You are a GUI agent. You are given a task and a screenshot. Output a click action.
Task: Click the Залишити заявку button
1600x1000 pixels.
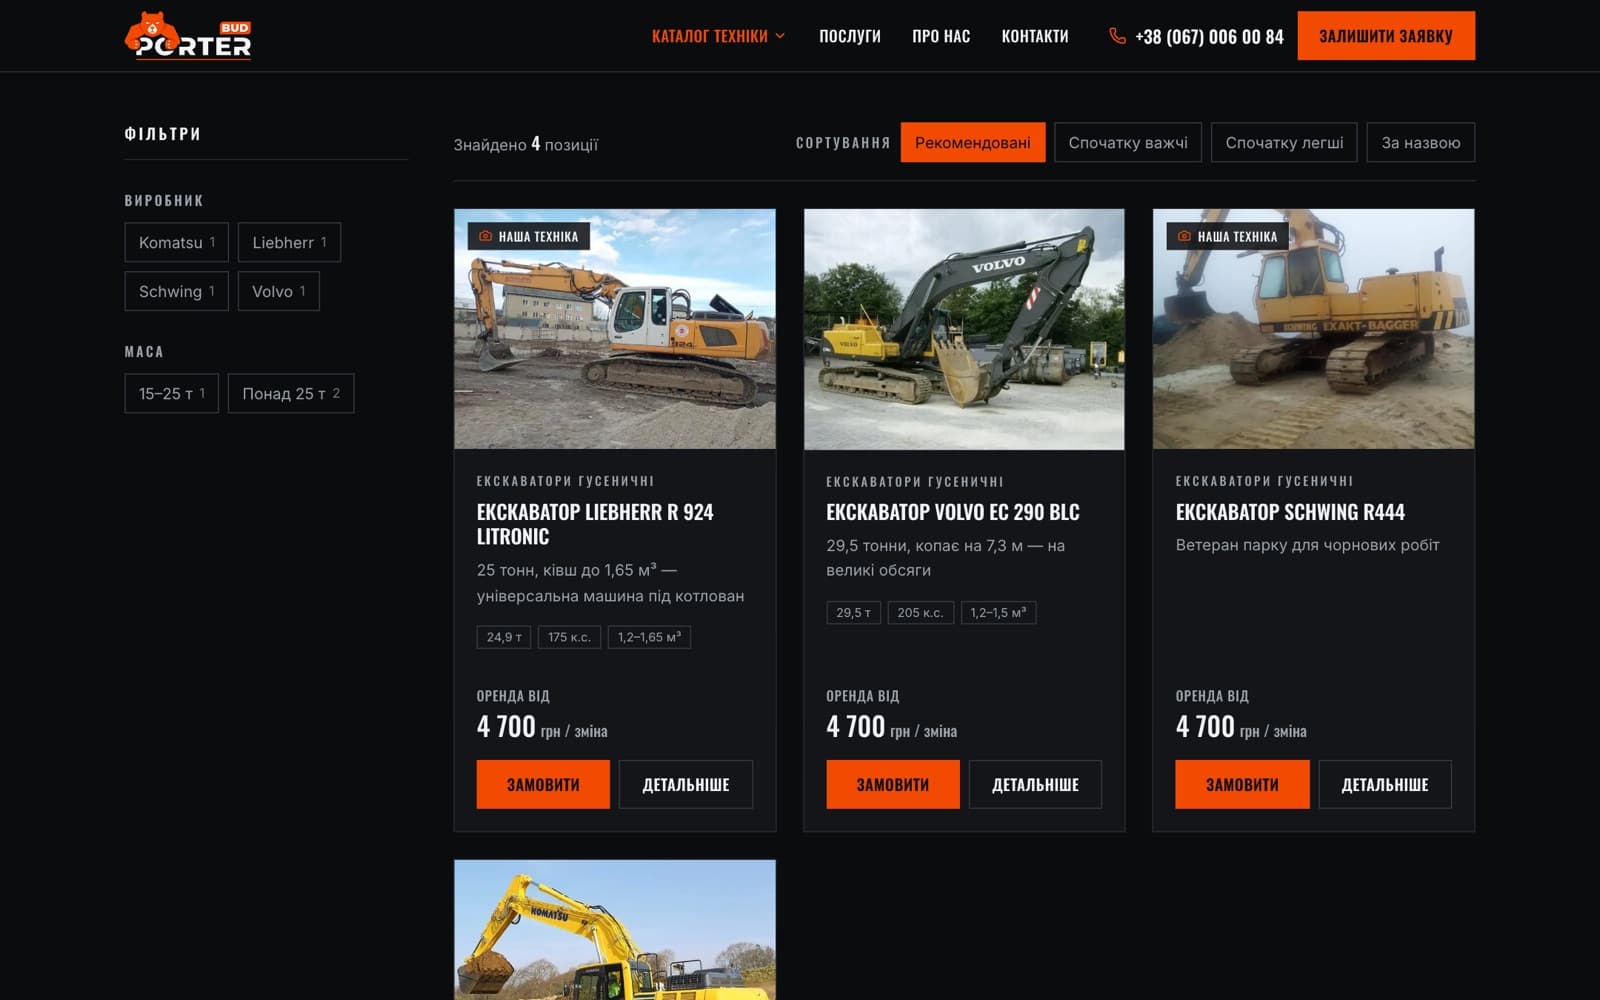[x=1386, y=36]
